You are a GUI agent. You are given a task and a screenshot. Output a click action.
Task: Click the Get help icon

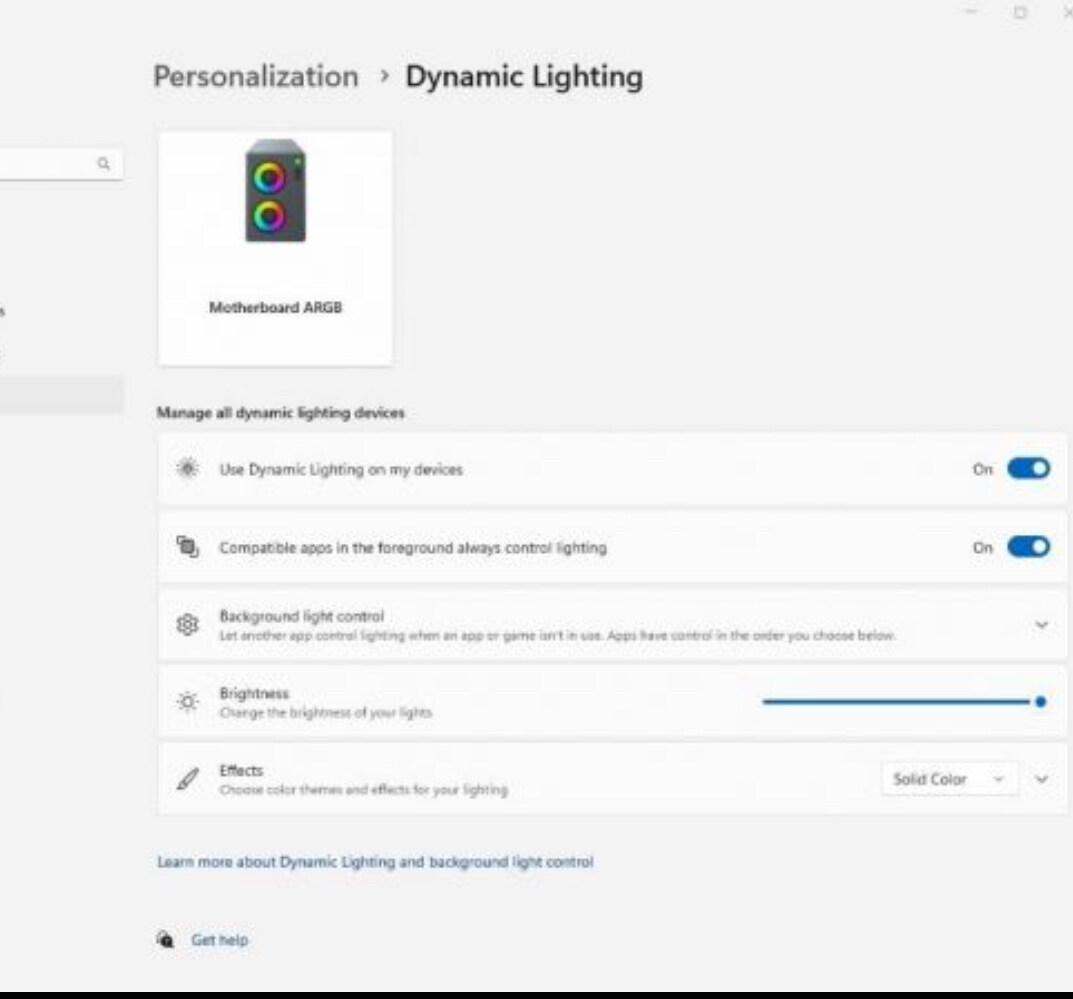pos(167,940)
